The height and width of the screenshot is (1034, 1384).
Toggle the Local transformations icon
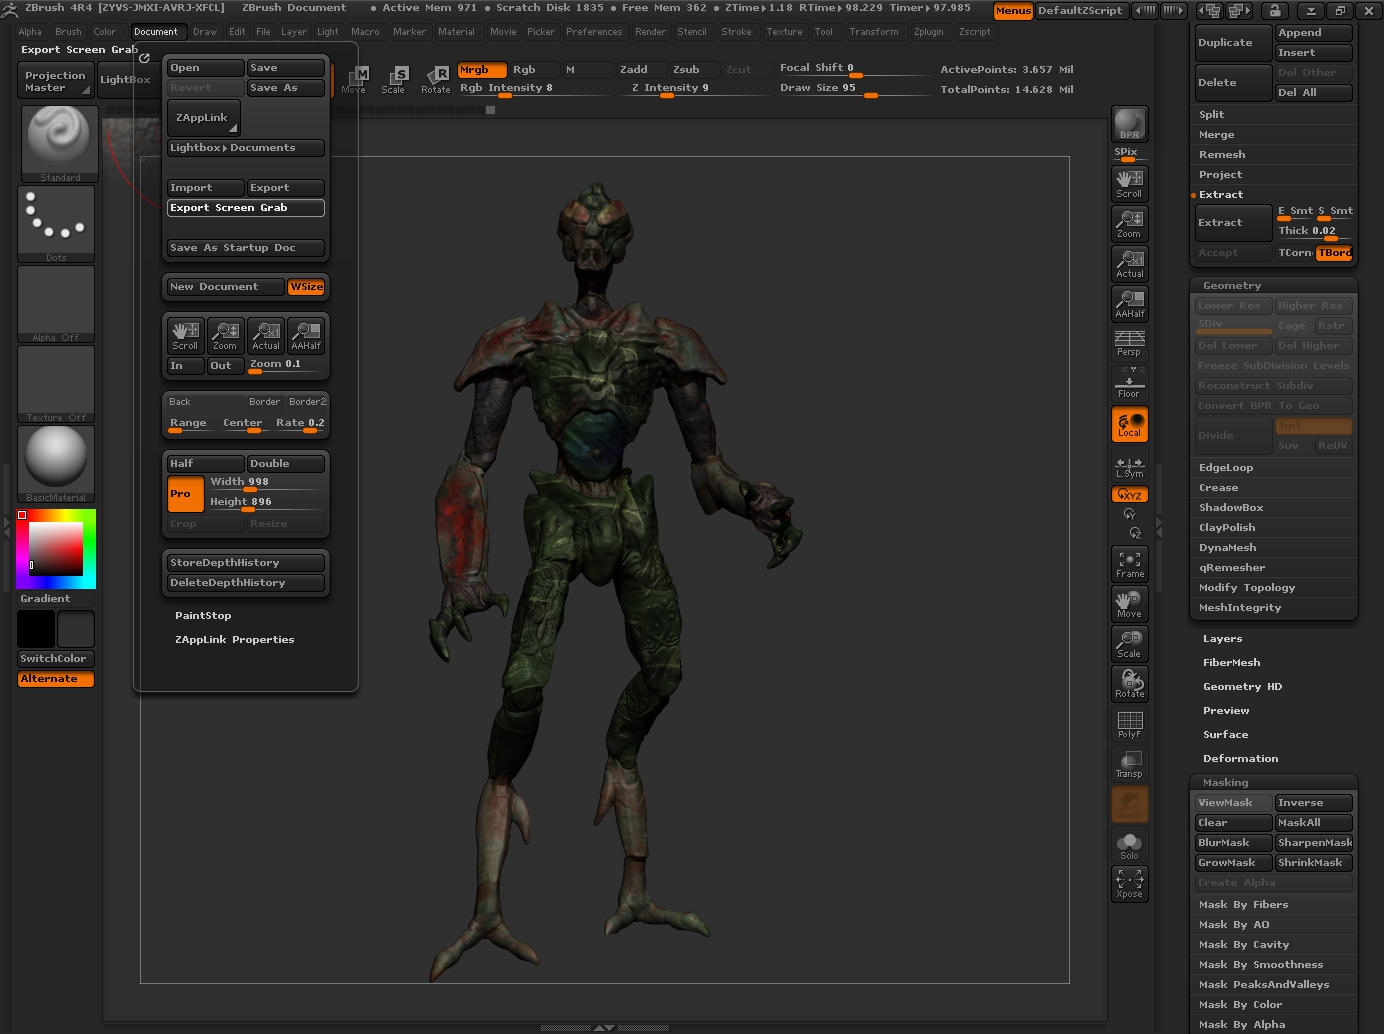coord(1129,424)
